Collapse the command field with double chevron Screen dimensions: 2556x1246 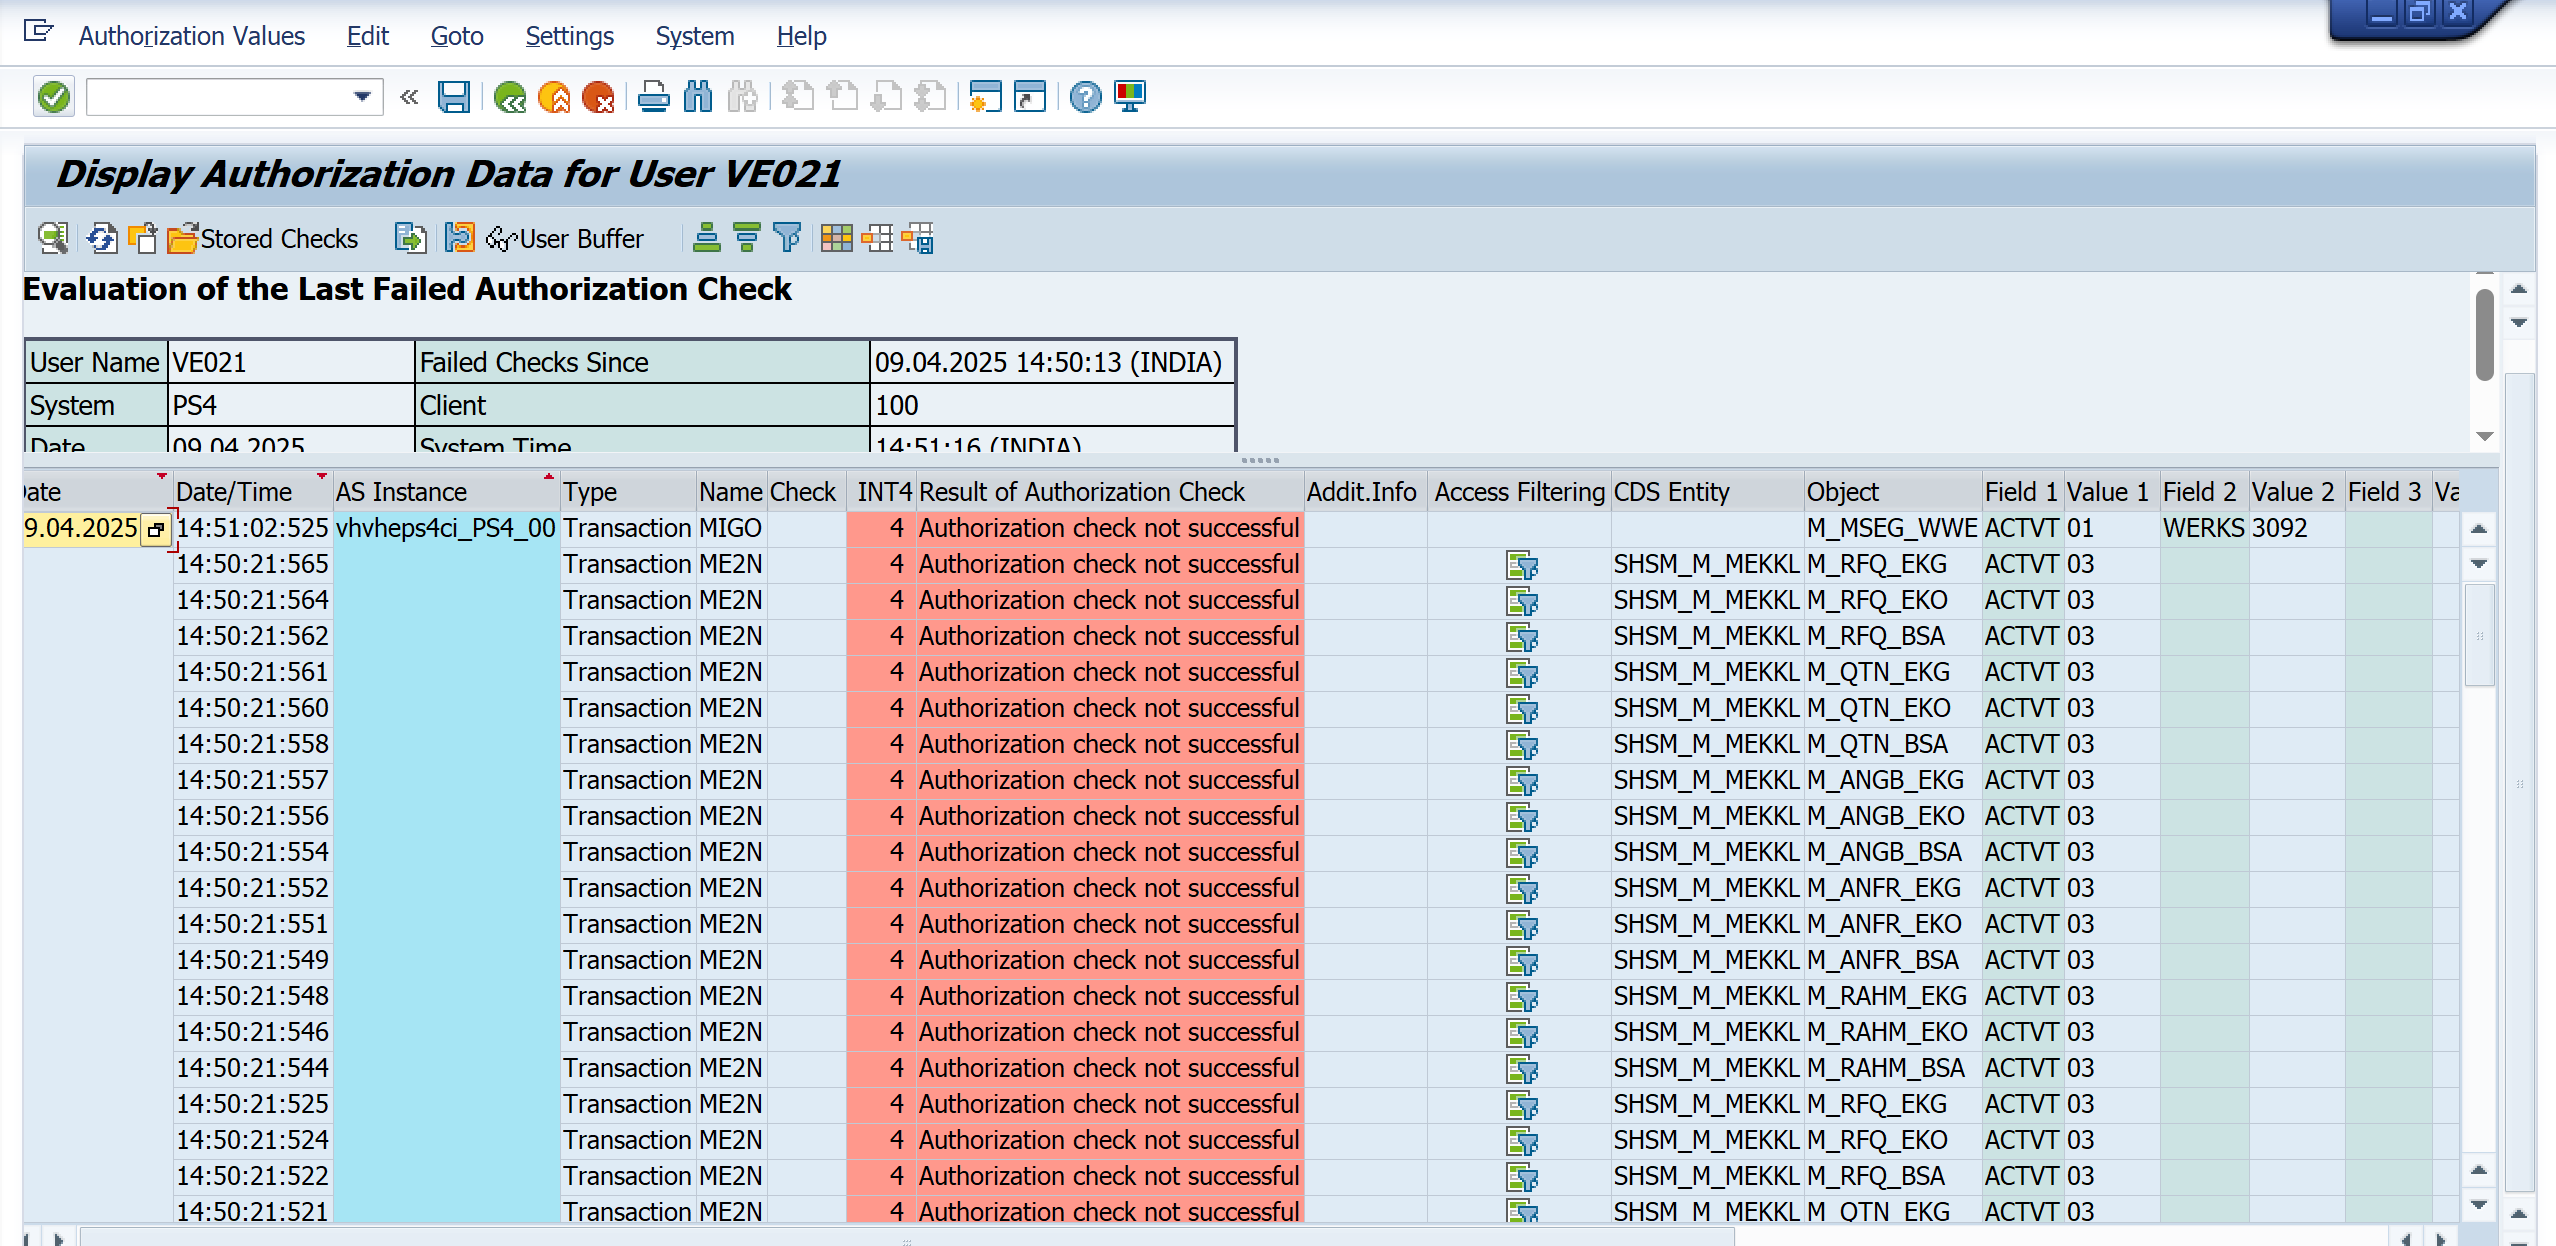[x=409, y=97]
